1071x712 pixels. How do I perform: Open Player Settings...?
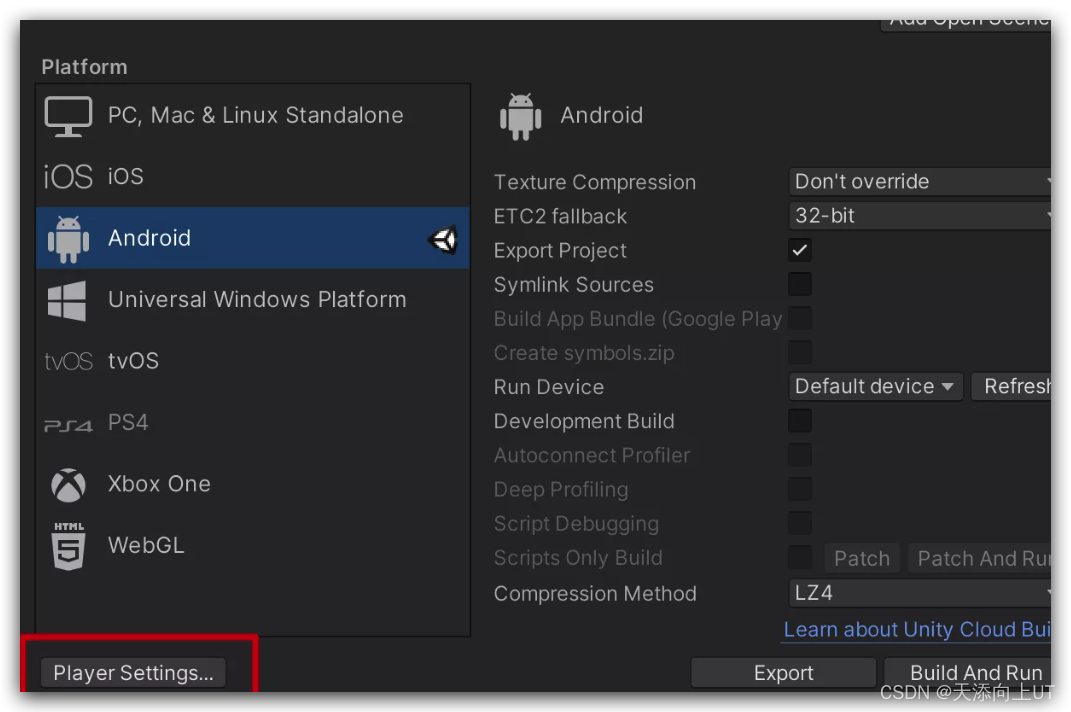[x=133, y=673]
